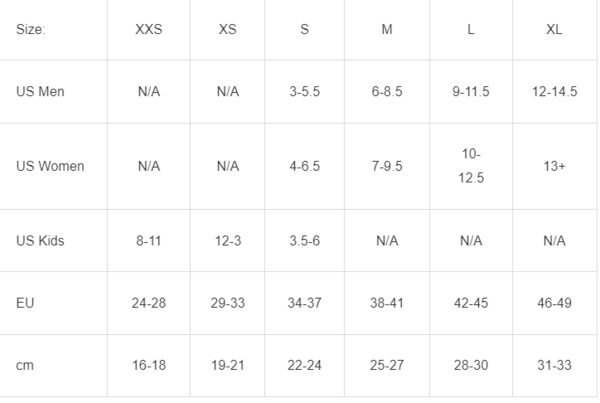Click the 16-18 cm cell
Image resolution: width=600 pixels, height=403 pixels.
click(148, 366)
